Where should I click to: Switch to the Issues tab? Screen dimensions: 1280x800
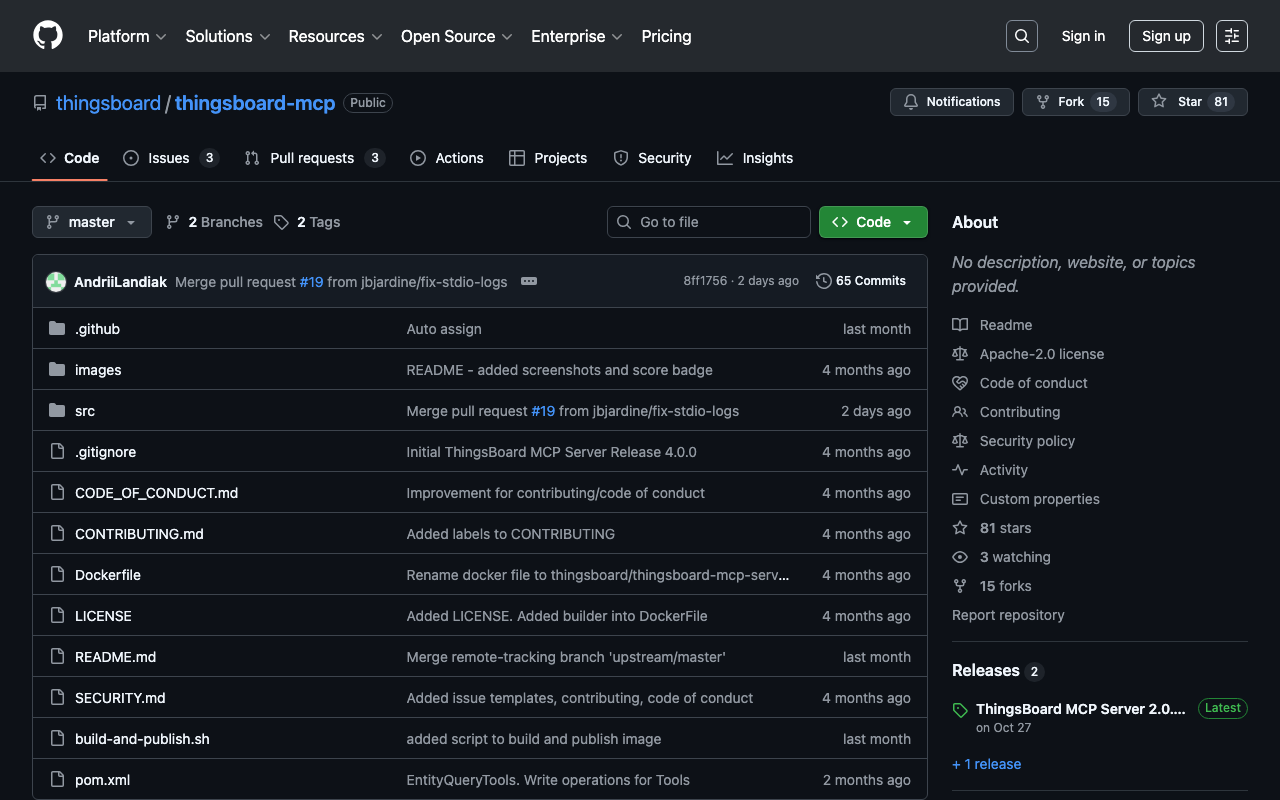point(169,158)
